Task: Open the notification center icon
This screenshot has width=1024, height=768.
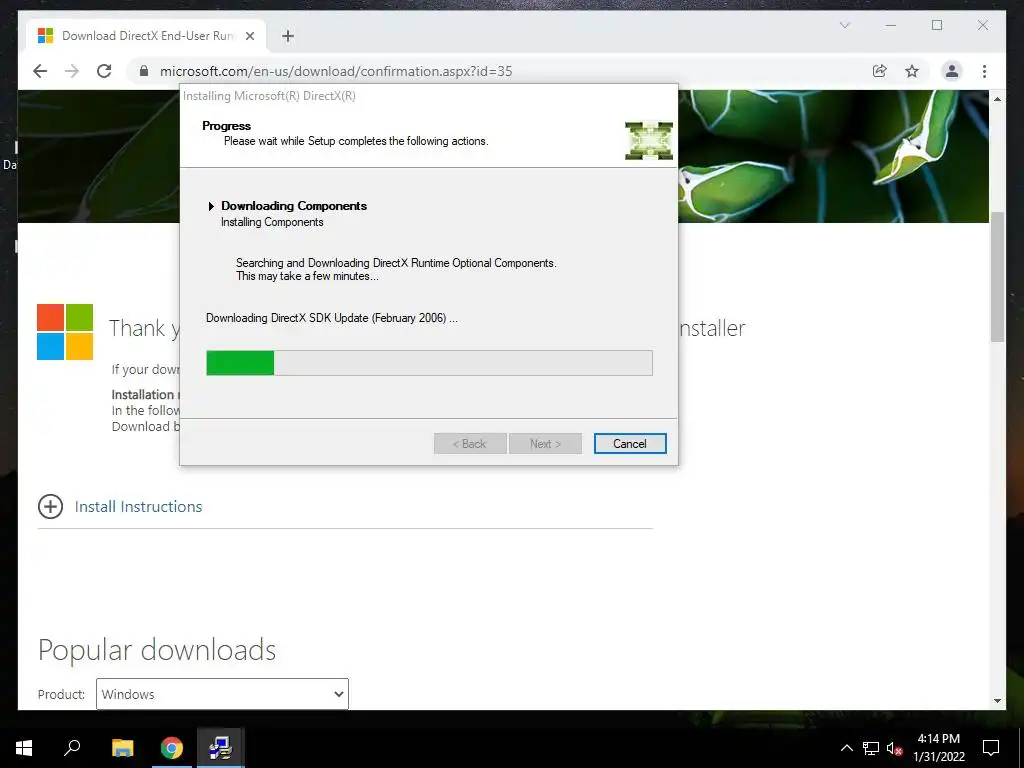Action: 991,748
